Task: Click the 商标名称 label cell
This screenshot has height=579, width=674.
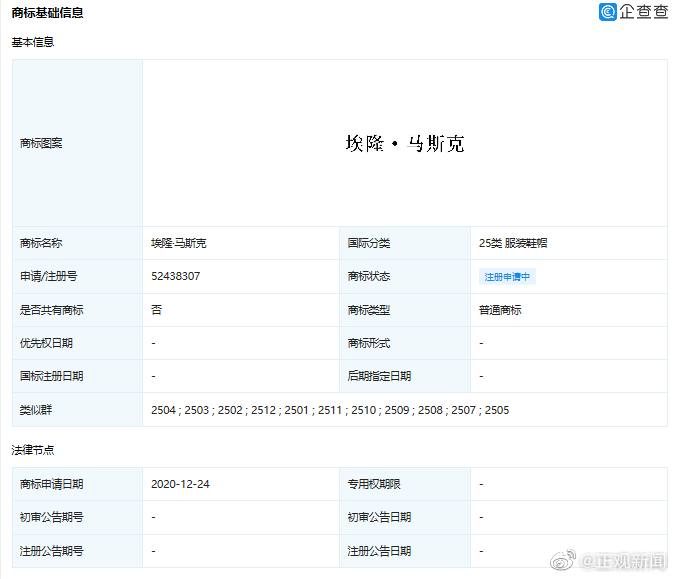Action: (x=77, y=243)
